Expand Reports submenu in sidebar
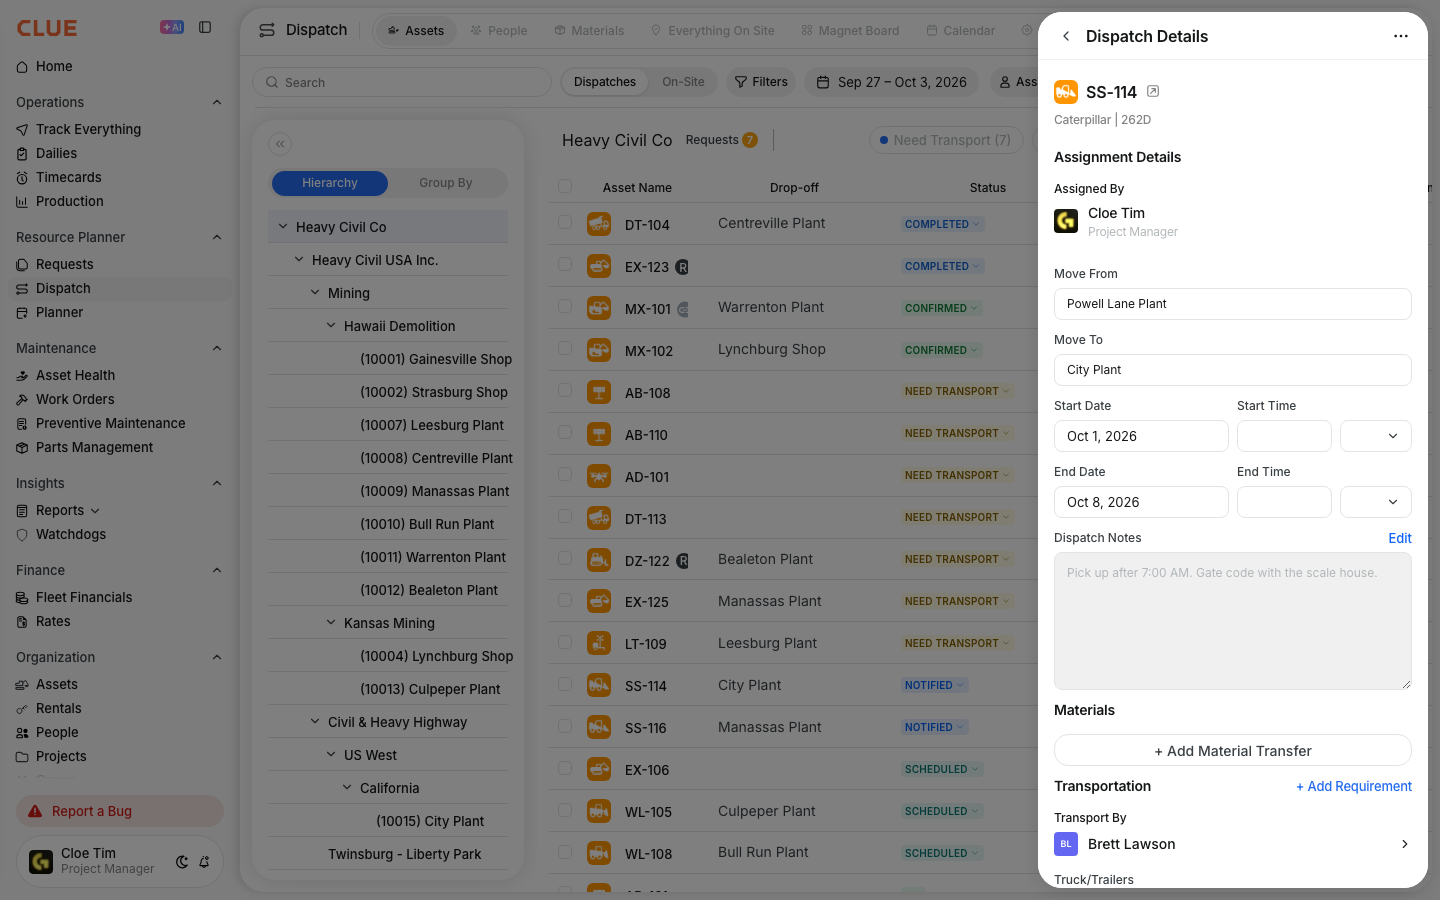The height and width of the screenshot is (900, 1440). pos(95,511)
